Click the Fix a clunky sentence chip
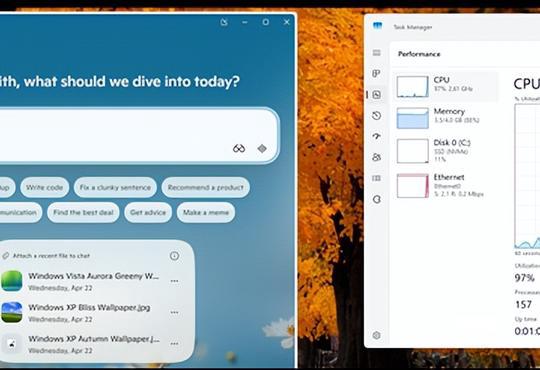This screenshot has width=540, height=370. coord(115,187)
